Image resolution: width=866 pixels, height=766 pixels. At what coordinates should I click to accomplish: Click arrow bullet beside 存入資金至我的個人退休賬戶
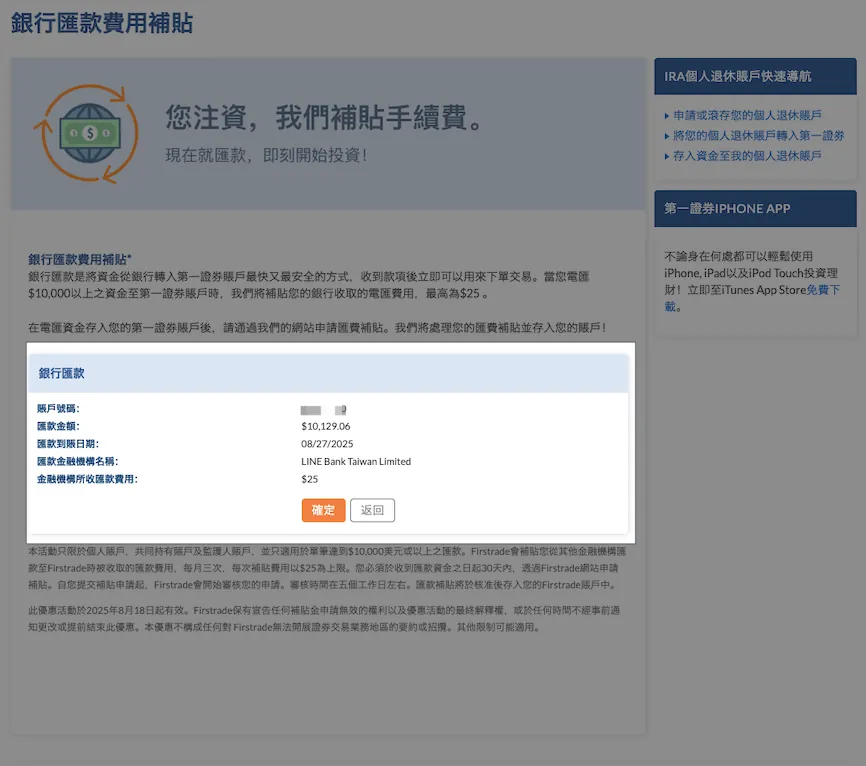667,157
